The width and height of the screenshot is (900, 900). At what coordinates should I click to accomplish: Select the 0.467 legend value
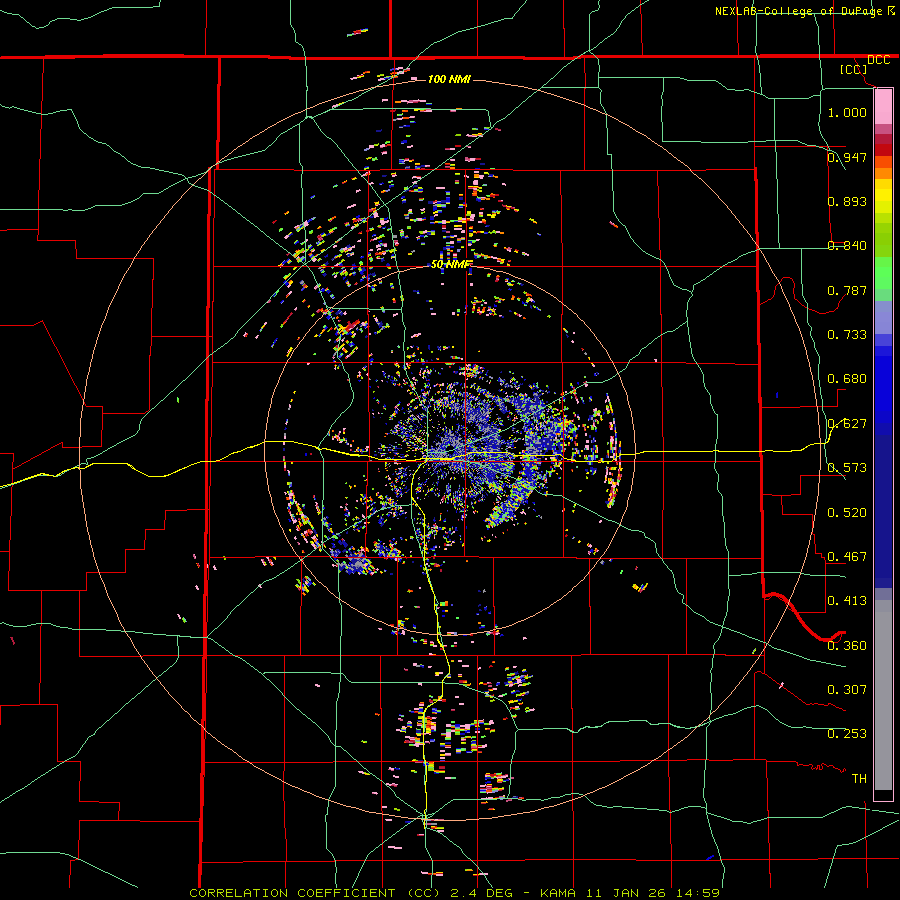click(847, 556)
